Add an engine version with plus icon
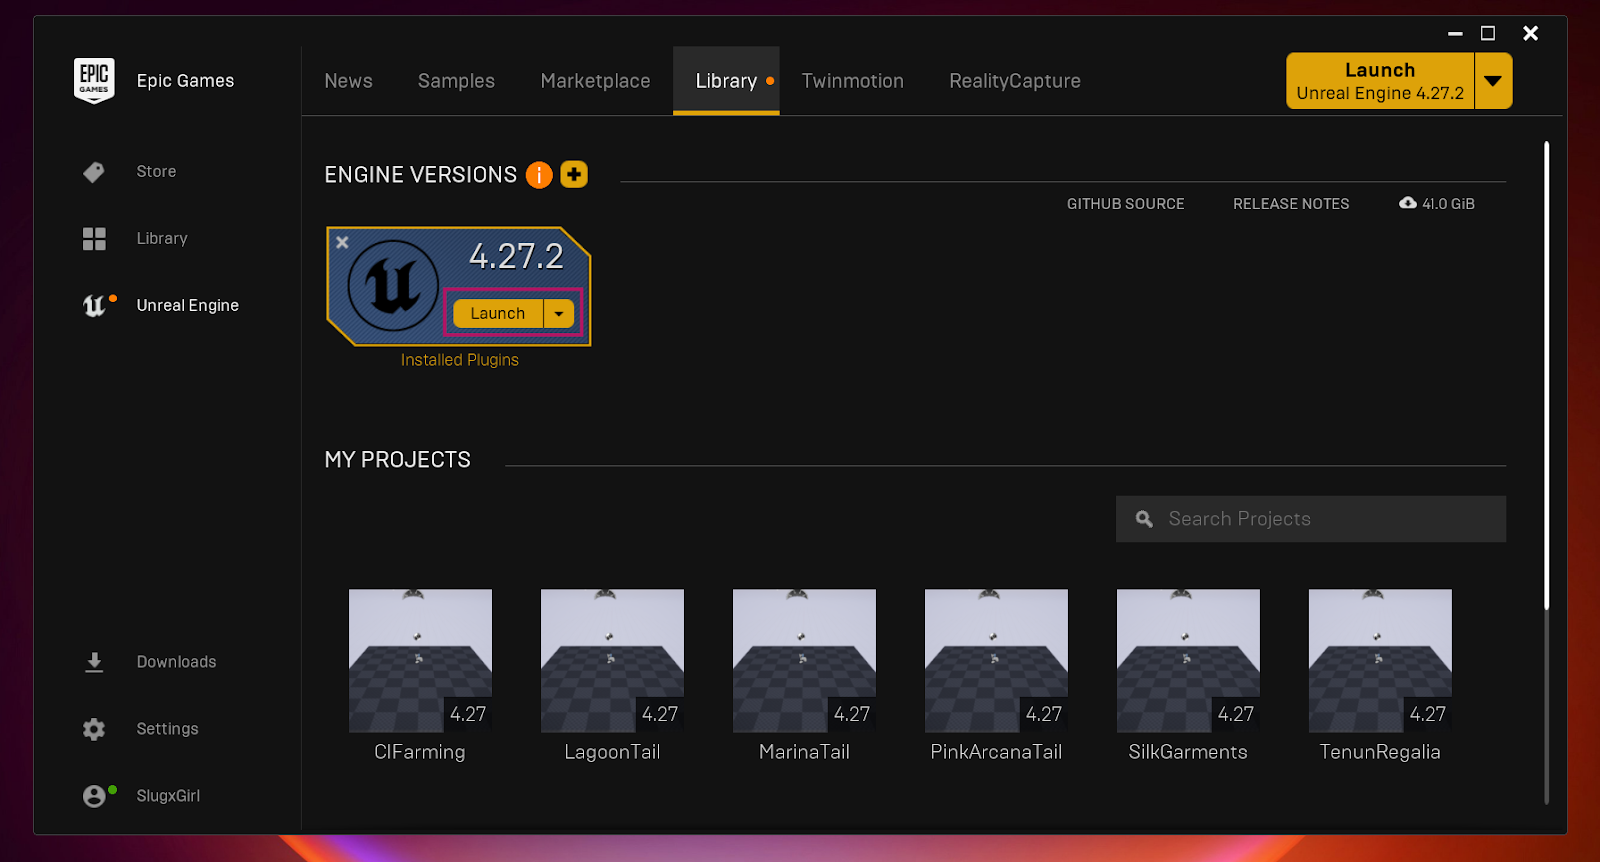Viewport: 1600px width, 862px height. [574, 174]
